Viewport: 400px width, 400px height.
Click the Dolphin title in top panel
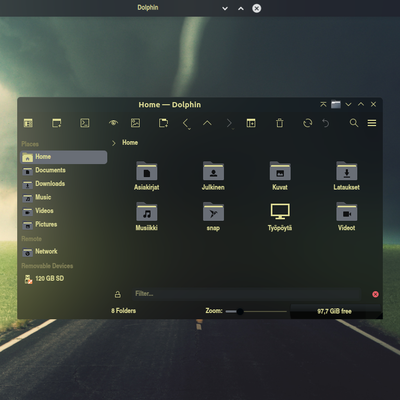click(x=148, y=8)
